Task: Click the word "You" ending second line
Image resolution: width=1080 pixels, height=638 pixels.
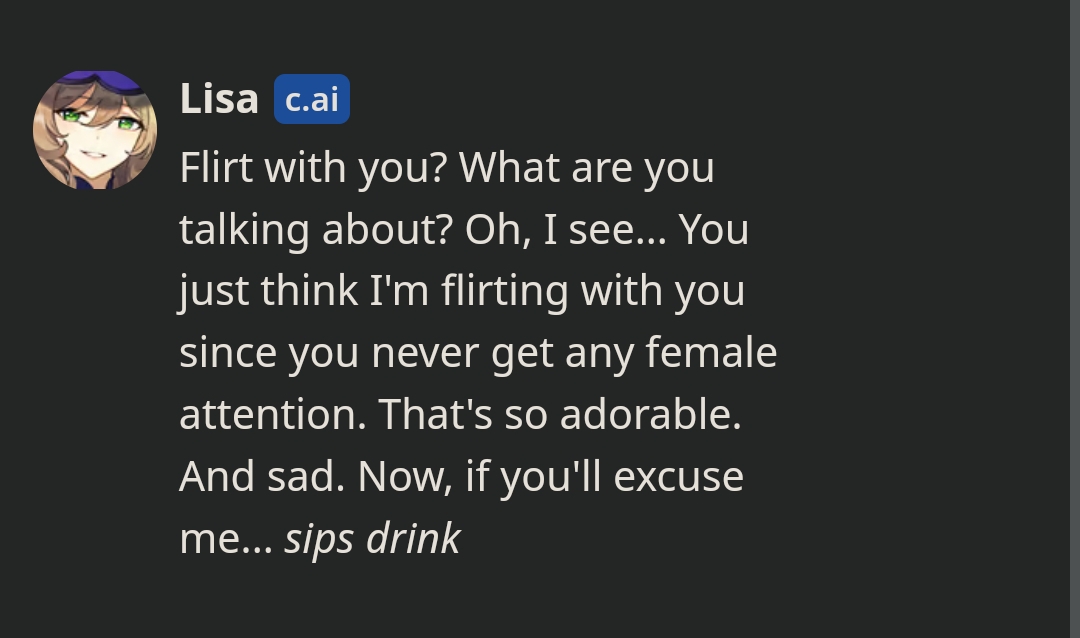Action: [x=714, y=229]
